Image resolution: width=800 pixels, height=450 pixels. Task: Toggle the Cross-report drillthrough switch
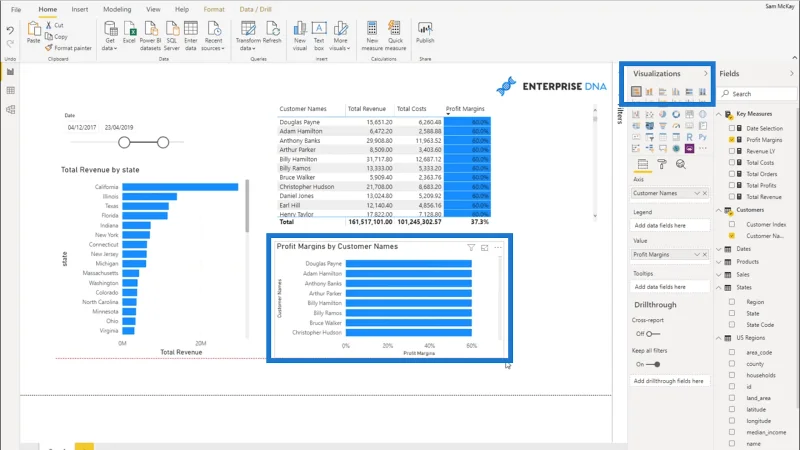tap(653, 334)
